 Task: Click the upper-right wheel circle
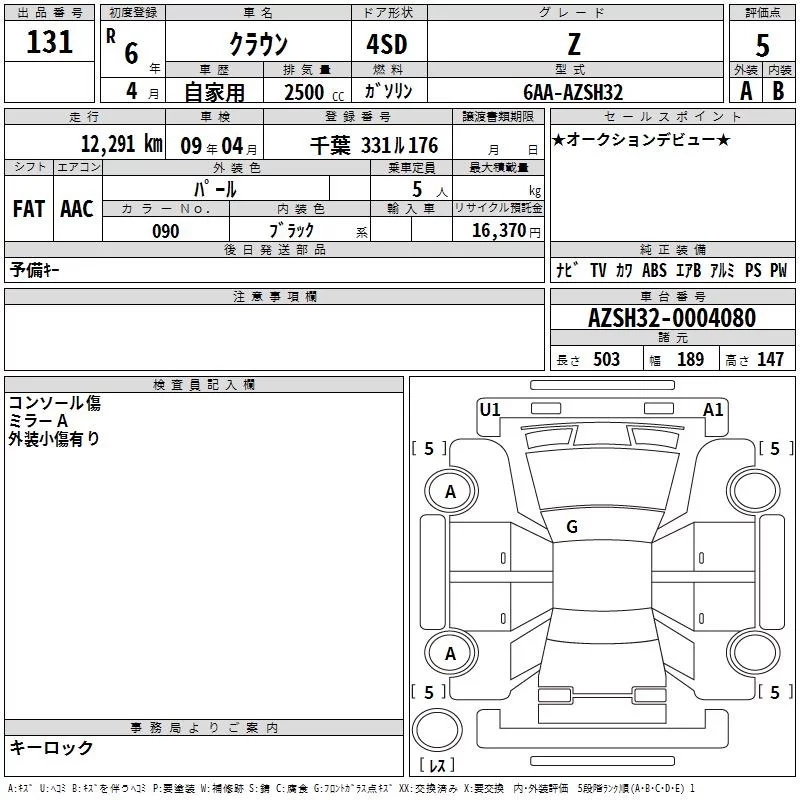(x=754, y=489)
